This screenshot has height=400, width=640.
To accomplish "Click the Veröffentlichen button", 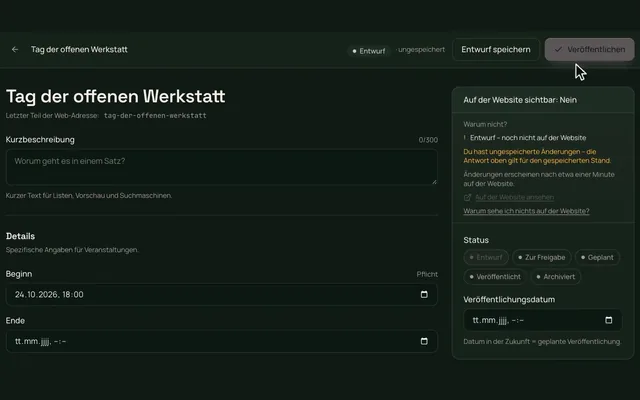I will click(589, 49).
